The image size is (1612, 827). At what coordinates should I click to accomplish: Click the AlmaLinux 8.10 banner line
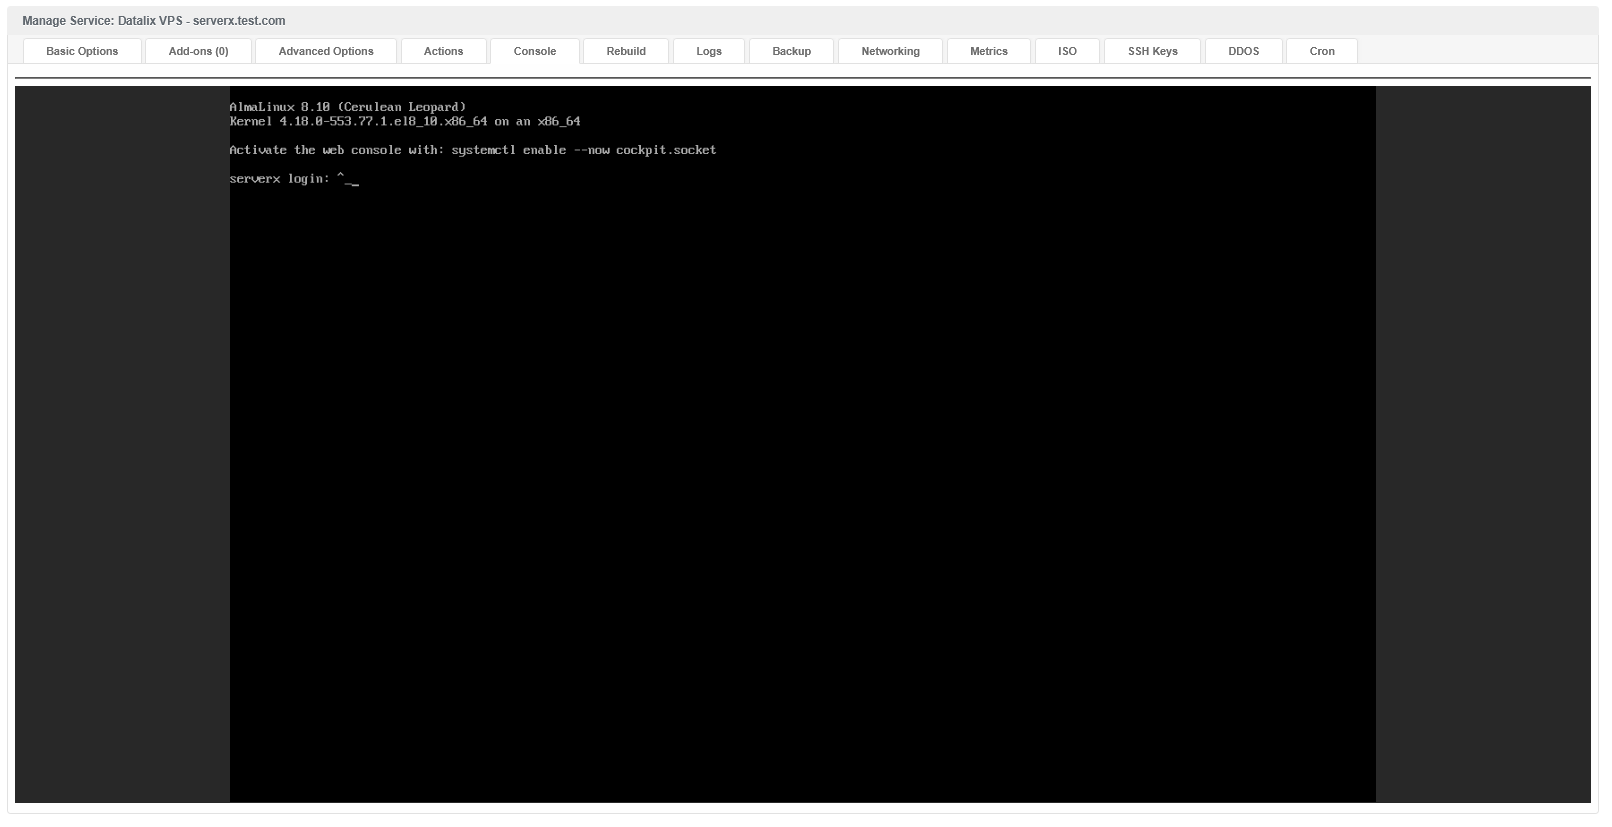[x=347, y=107]
